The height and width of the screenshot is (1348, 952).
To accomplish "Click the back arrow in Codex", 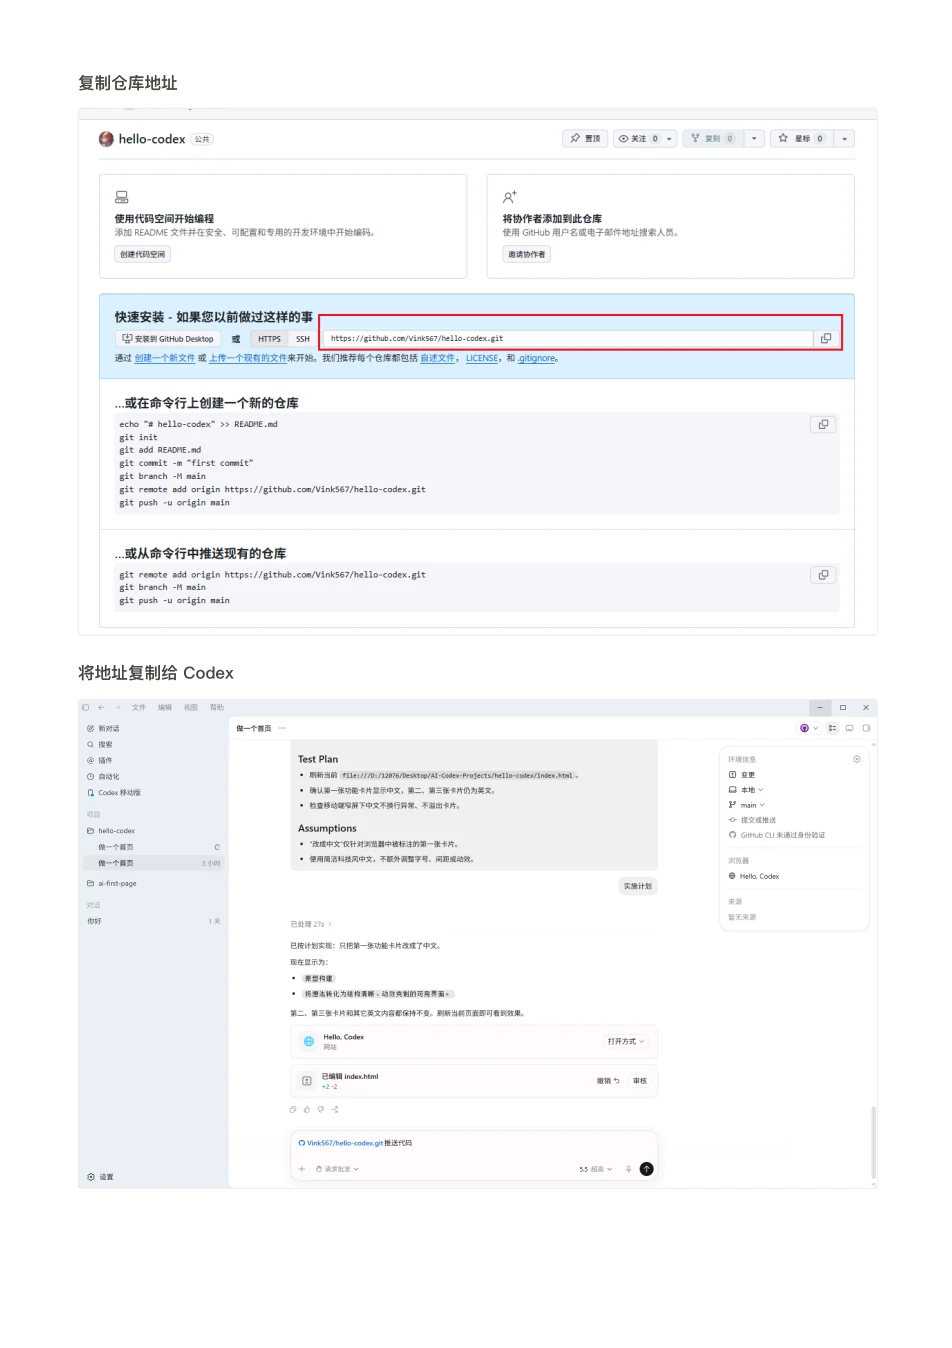I will tap(101, 707).
